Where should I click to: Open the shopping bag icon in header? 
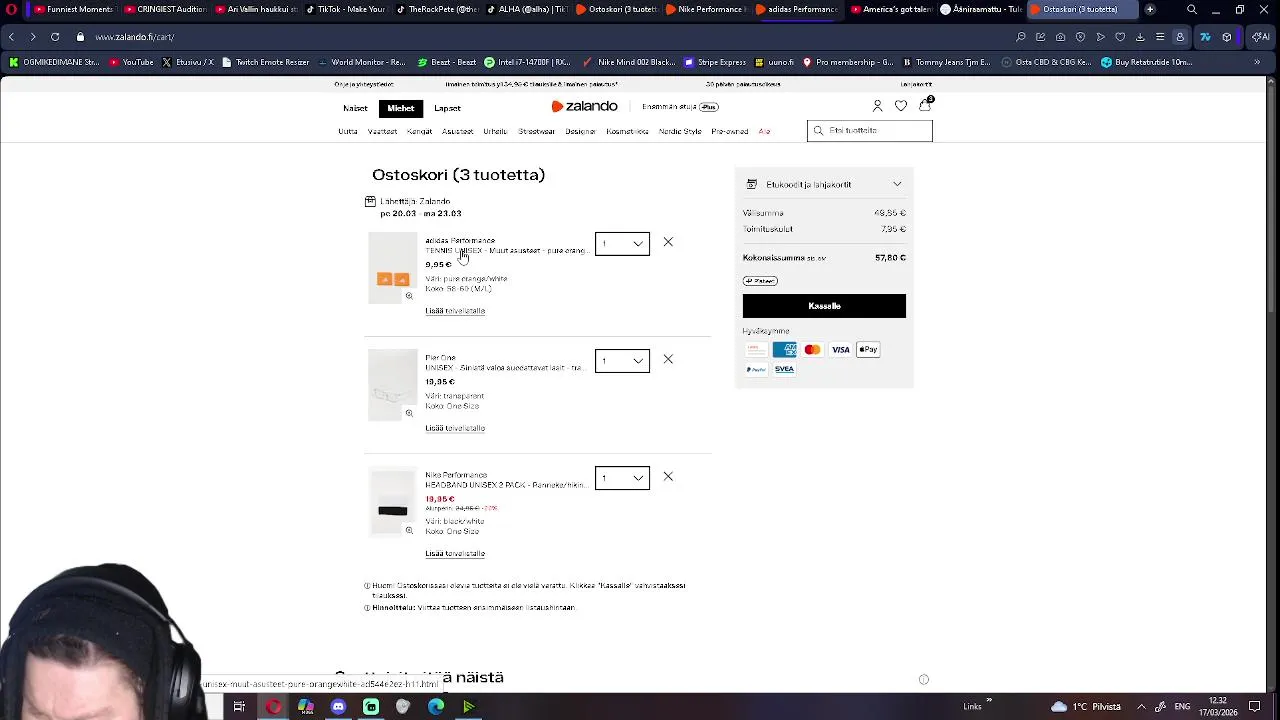click(x=925, y=105)
